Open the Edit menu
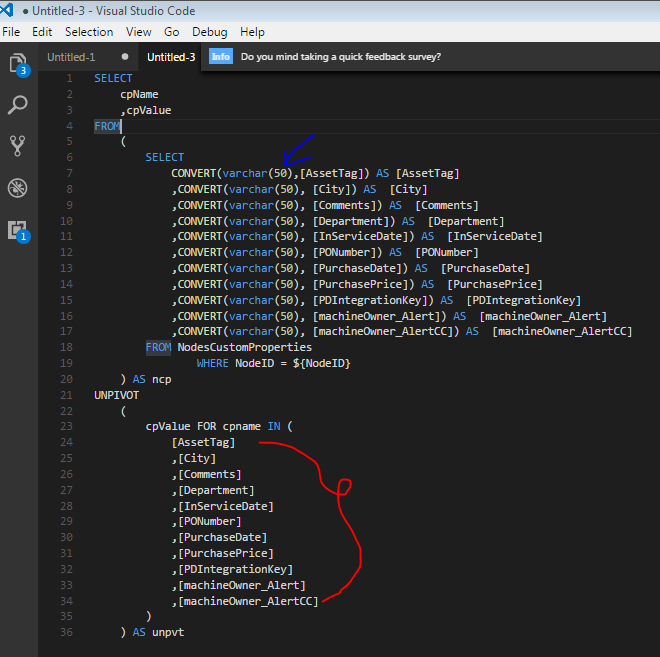The width and height of the screenshot is (660, 657). (x=42, y=32)
